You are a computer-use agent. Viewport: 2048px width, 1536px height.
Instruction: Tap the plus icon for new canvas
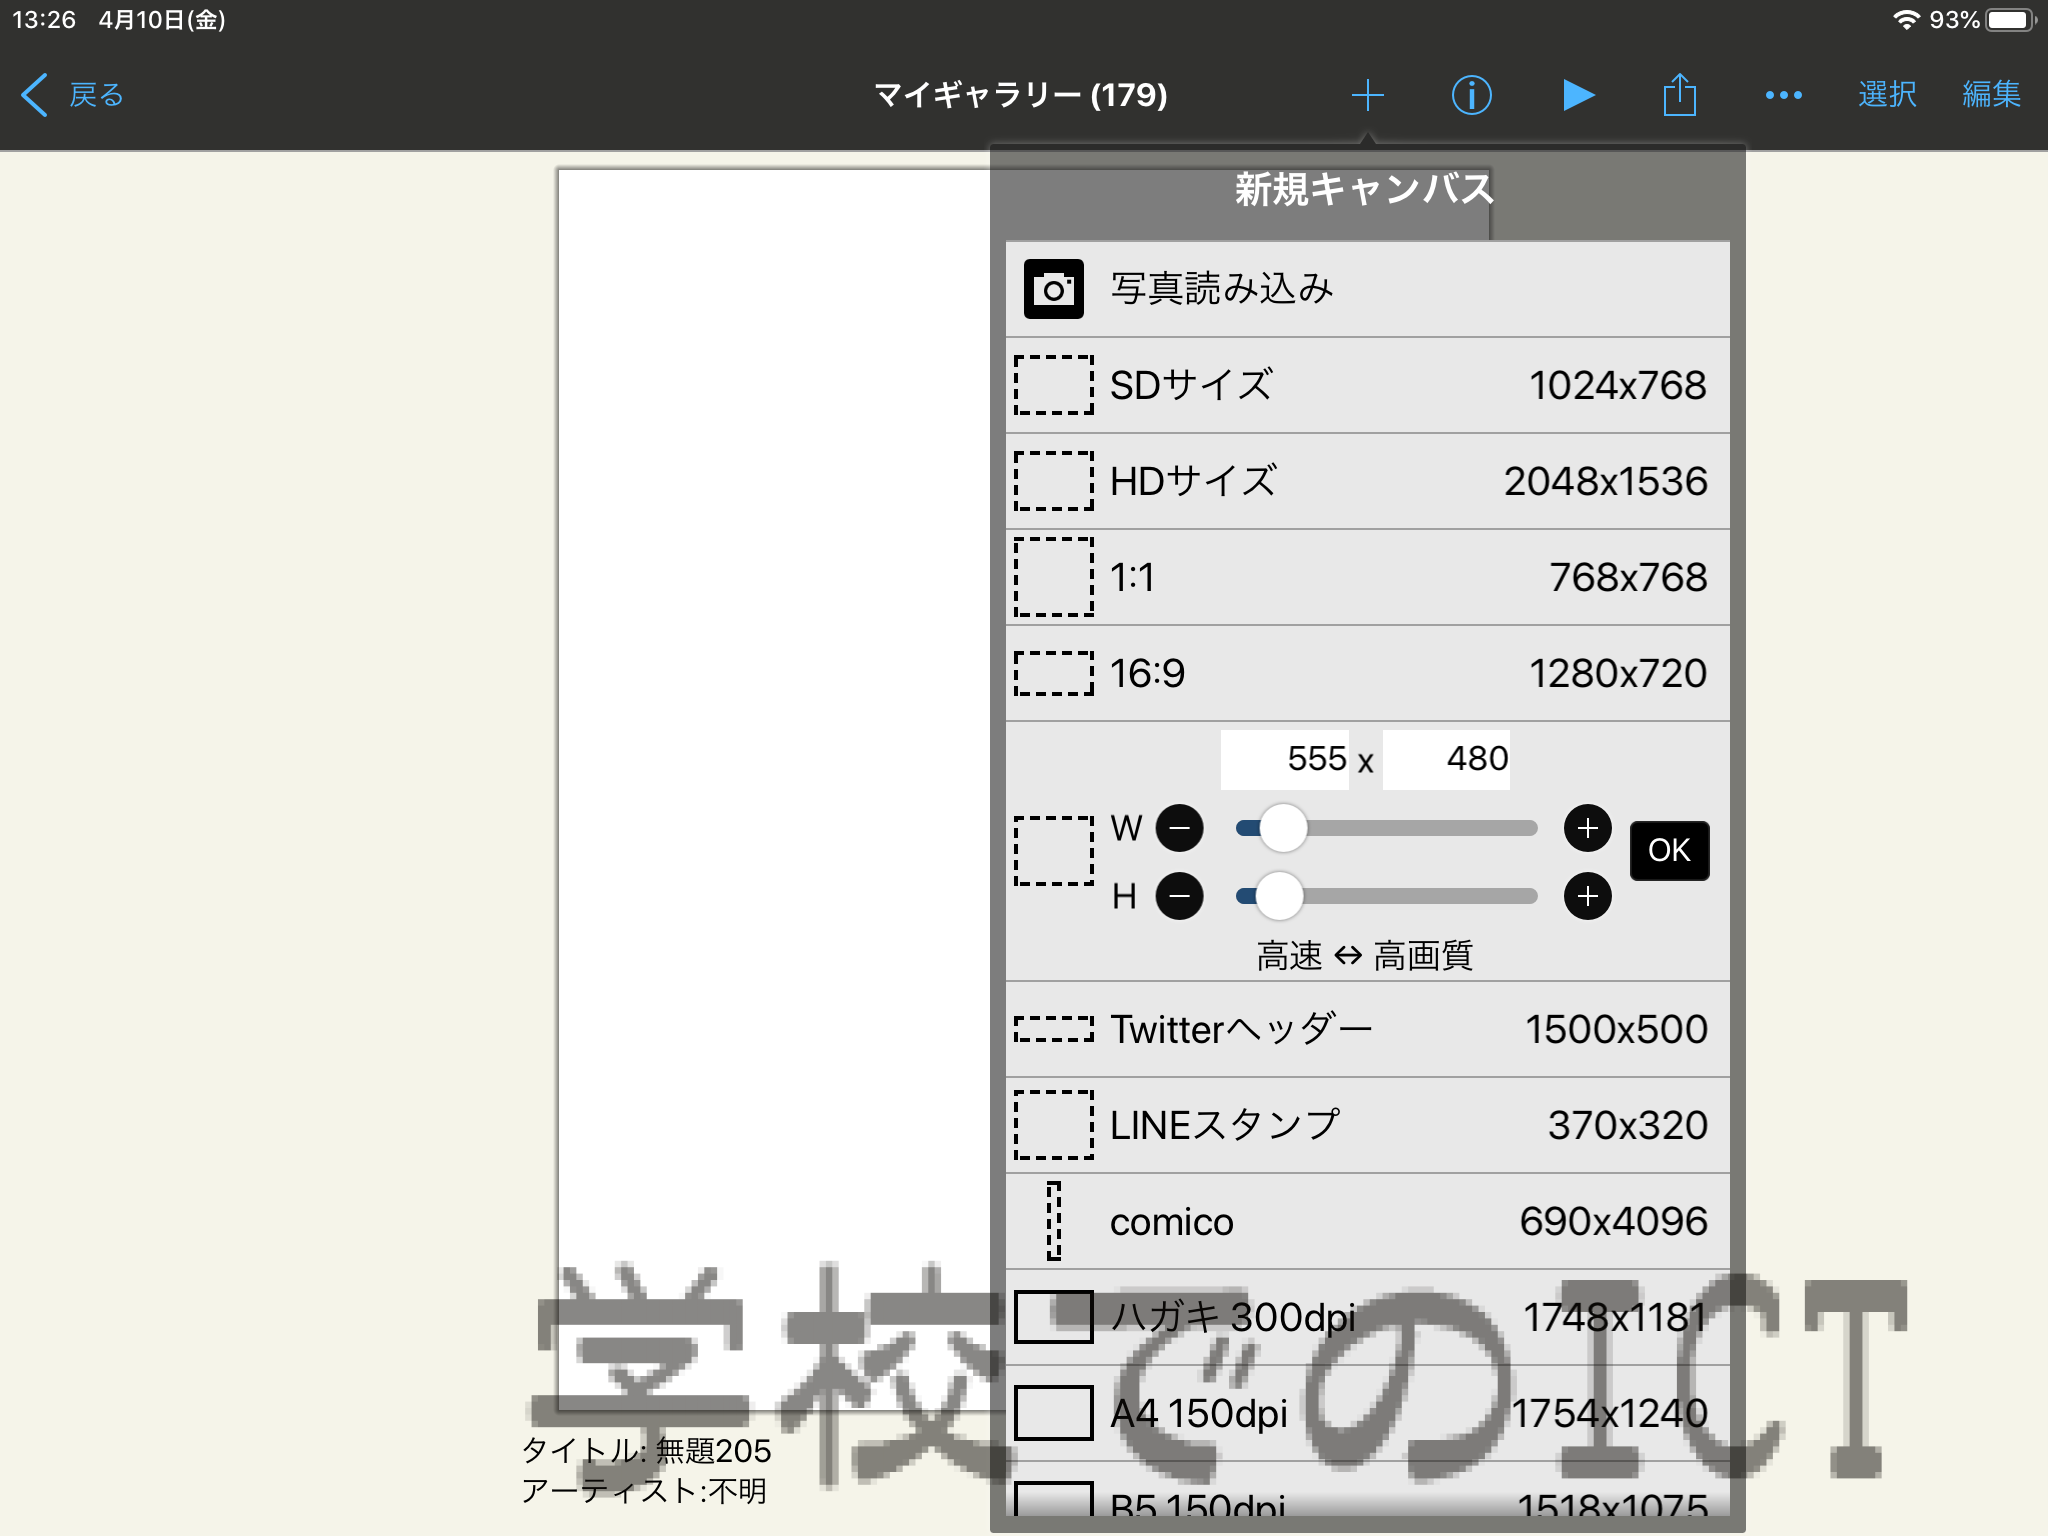(1367, 95)
